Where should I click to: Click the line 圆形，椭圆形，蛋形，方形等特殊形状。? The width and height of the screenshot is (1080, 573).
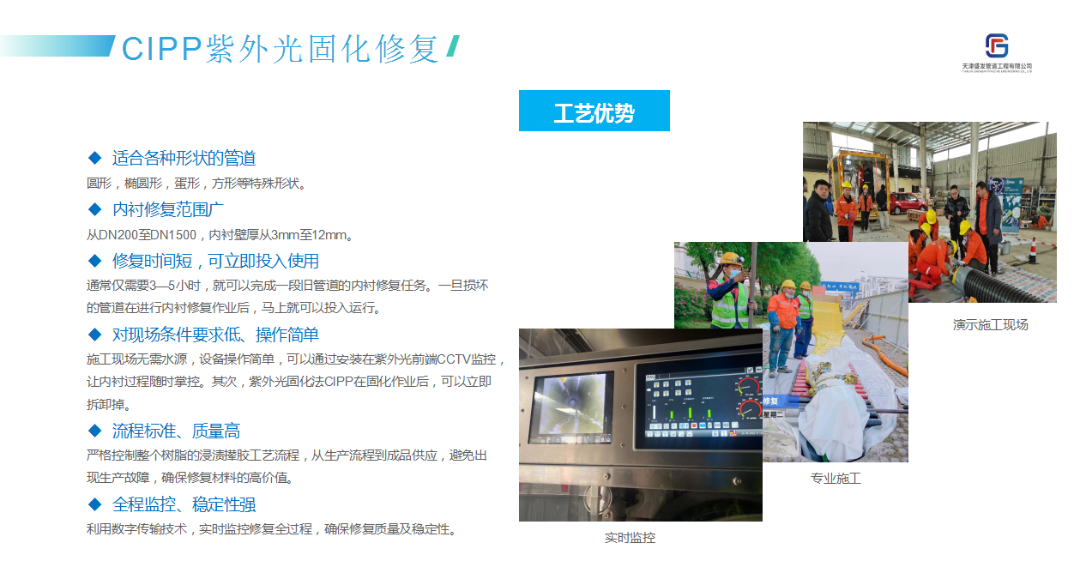196,183
